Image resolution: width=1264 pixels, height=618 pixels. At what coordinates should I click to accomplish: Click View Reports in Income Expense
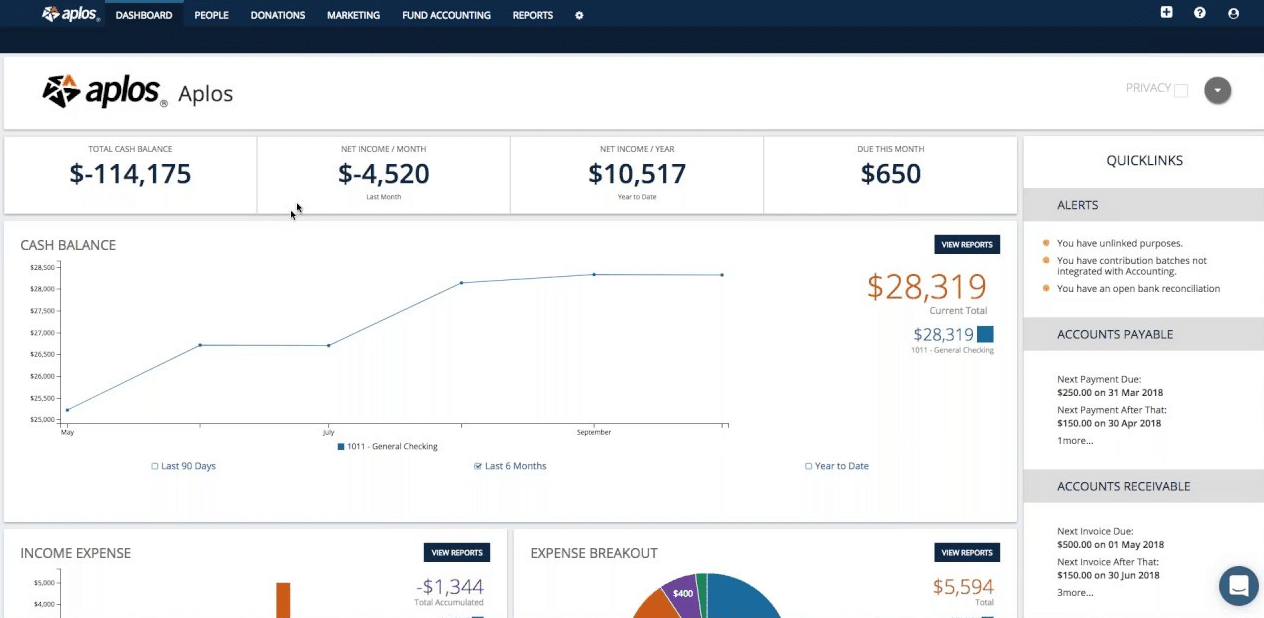tap(457, 552)
